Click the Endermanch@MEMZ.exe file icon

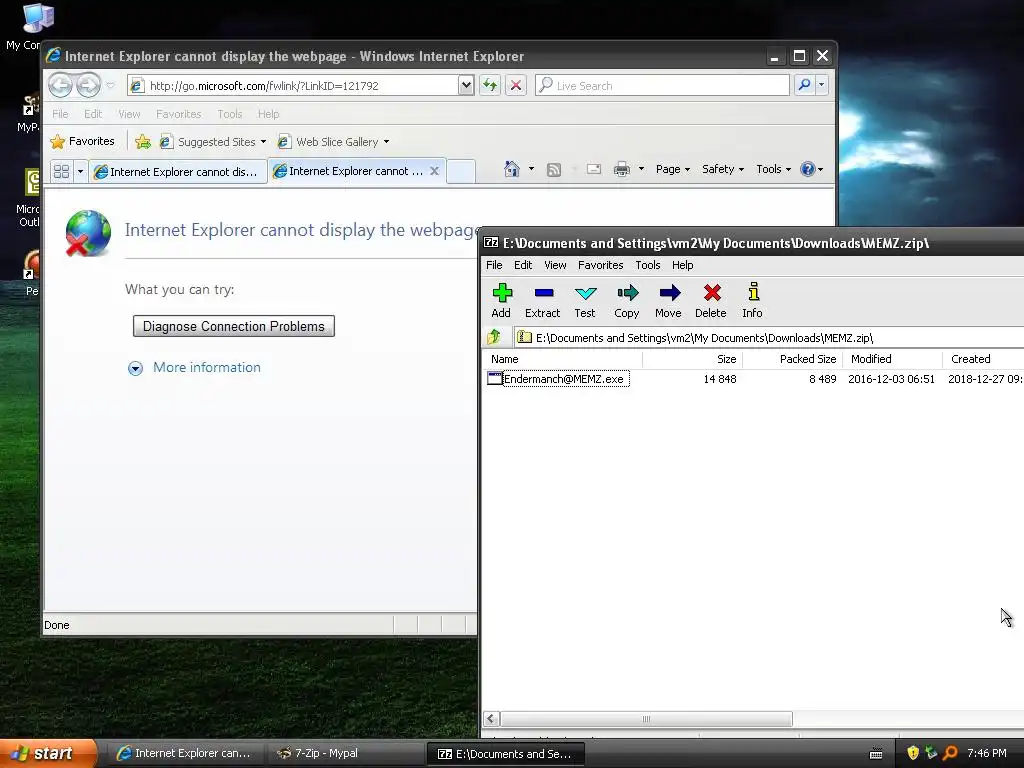pos(495,379)
